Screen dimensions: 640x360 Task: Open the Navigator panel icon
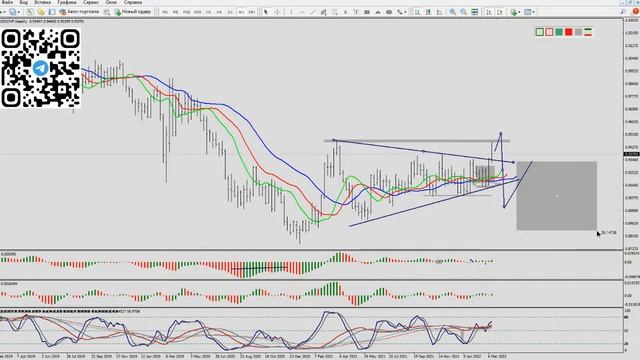[52, 12]
